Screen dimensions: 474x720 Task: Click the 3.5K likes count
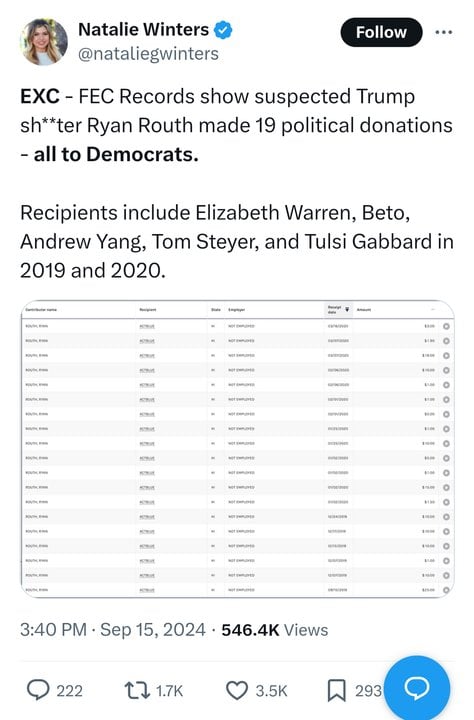tap(271, 691)
